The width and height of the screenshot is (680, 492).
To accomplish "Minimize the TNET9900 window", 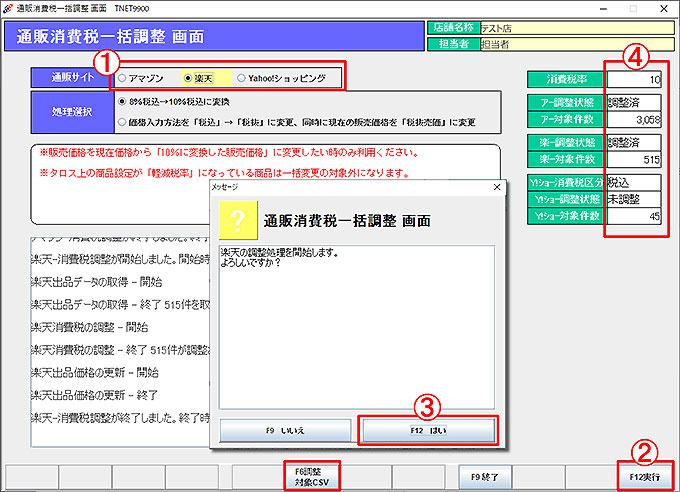I will (x=603, y=9).
